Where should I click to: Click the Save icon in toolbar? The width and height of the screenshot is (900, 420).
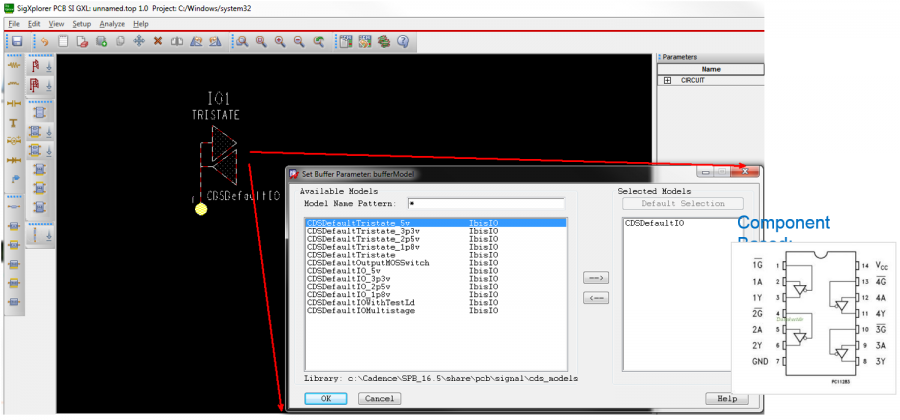(17, 42)
